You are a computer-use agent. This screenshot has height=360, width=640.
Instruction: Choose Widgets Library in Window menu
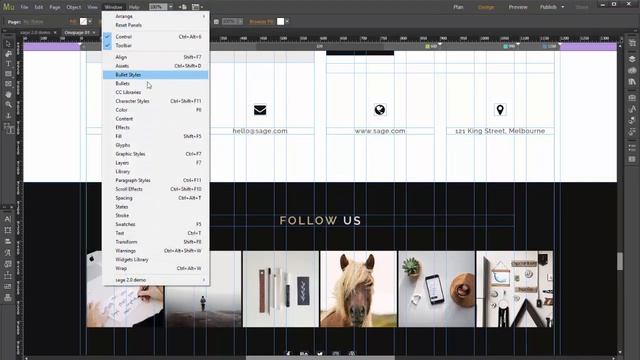tap(156, 260)
